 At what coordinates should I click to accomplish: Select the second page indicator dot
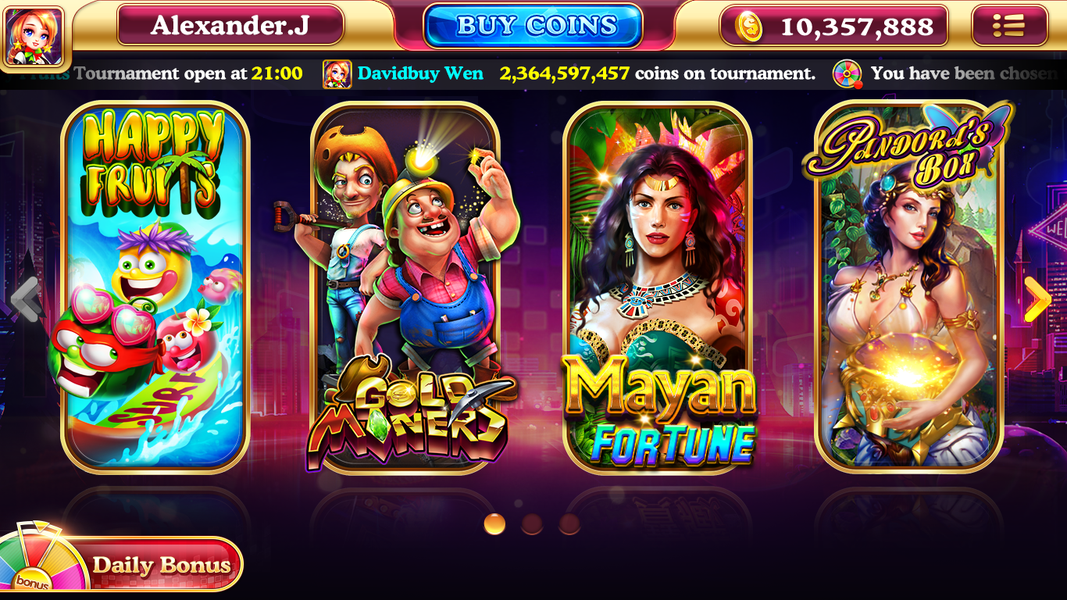pyautogui.click(x=532, y=524)
